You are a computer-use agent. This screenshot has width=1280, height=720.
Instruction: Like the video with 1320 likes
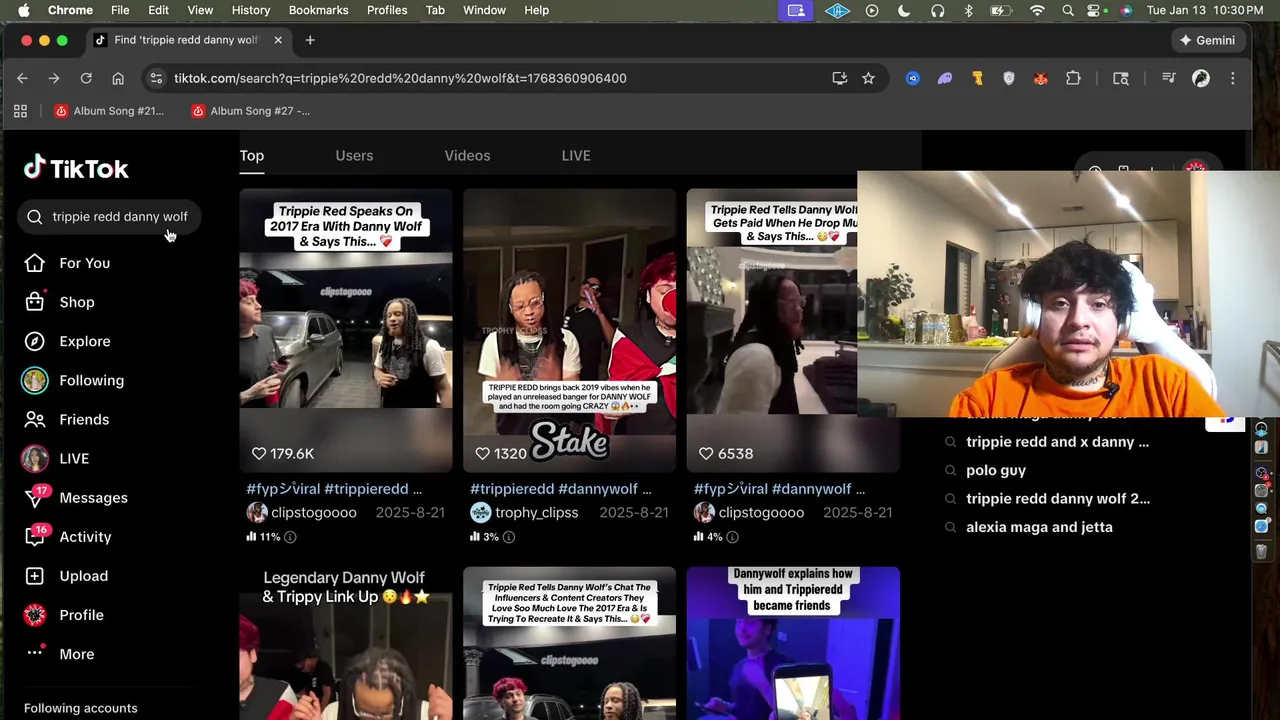[x=482, y=453]
